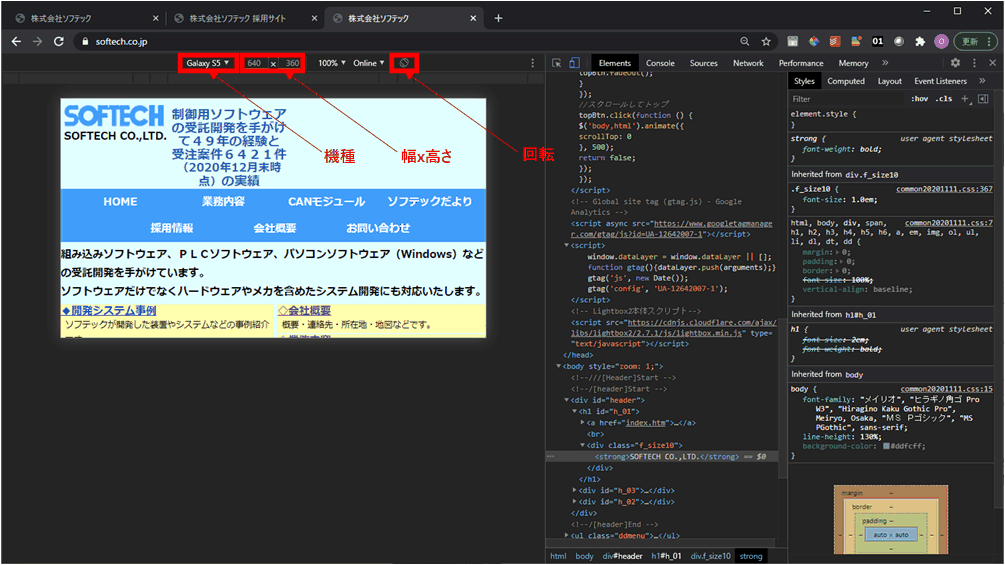Screen dimensions: 1005x565
Task: Open the red striped extension icon
Action: tap(835, 42)
